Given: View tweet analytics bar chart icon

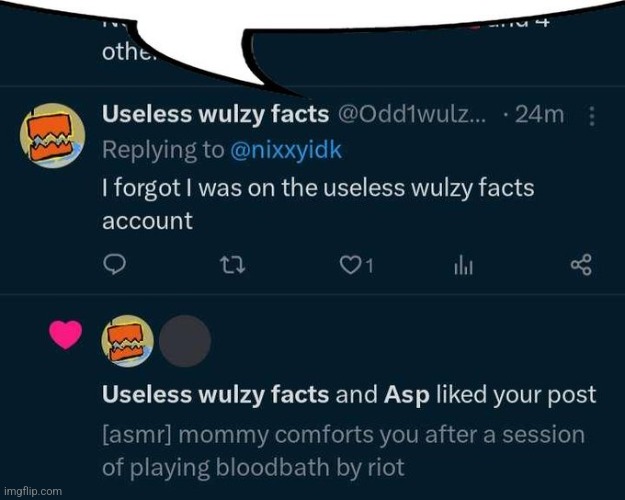Looking at the screenshot, I should [x=463, y=265].
